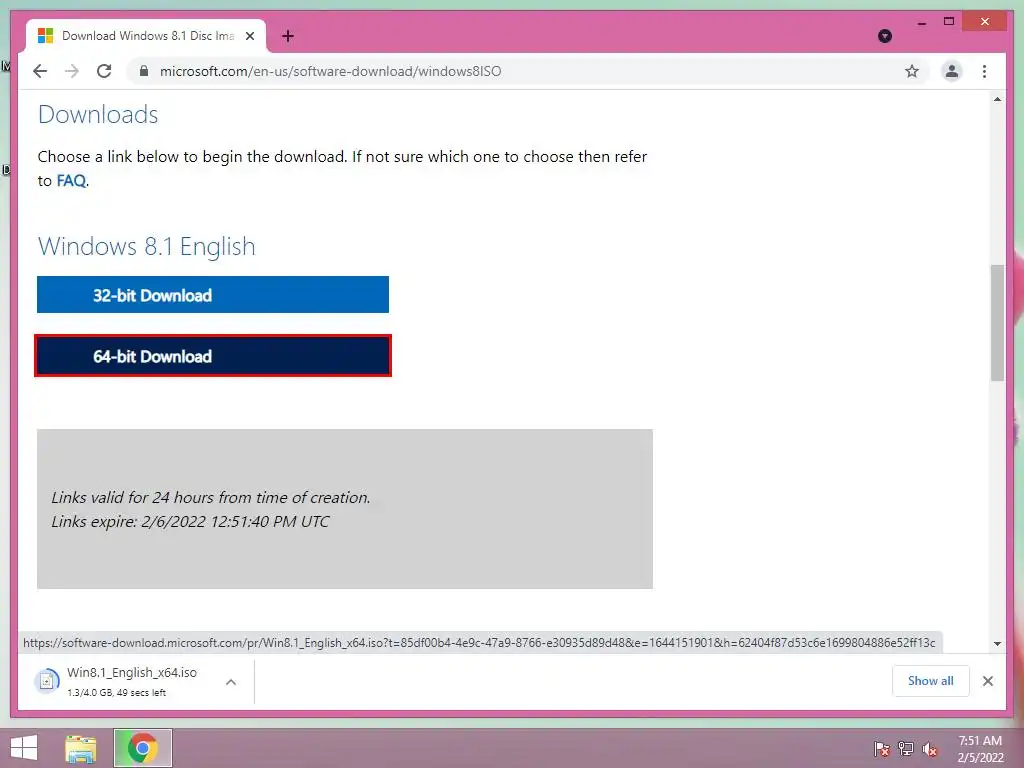This screenshot has width=1024, height=768.
Task: Reload the current page
Action: pos(104,71)
